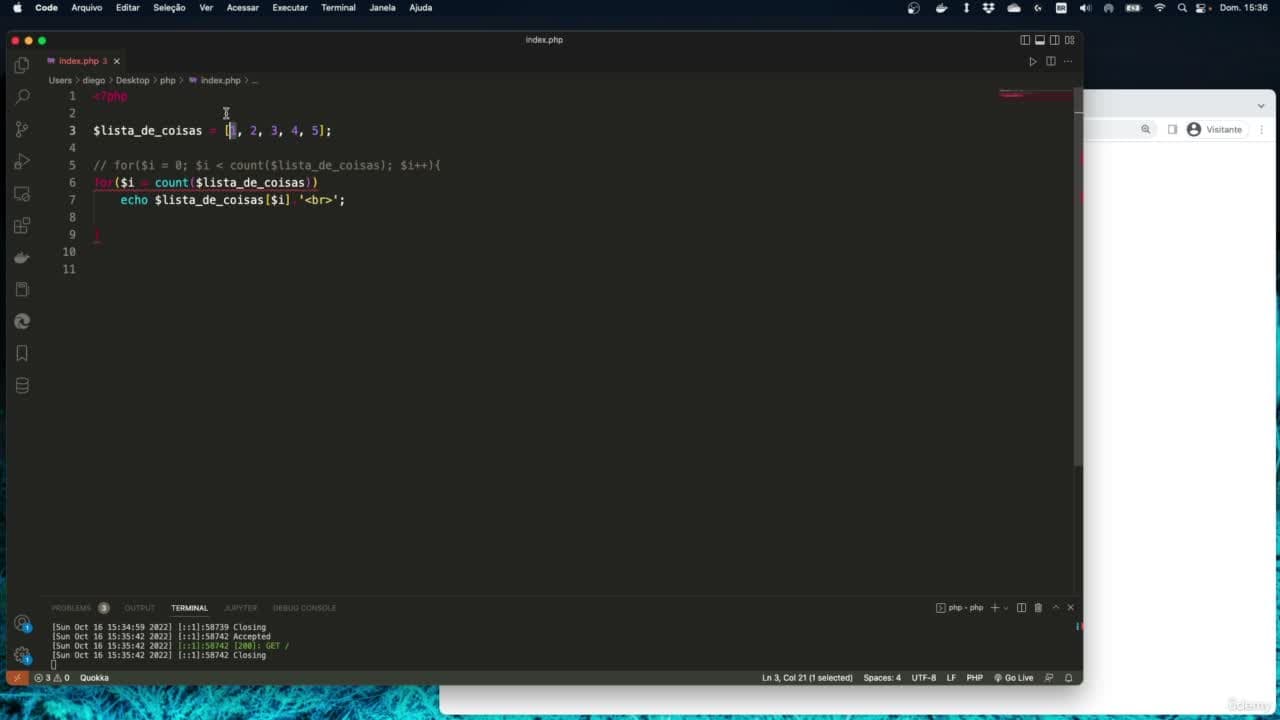1280x720 pixels.
Task: Open the Arquivo menu
Action: [x=86, y=8]
